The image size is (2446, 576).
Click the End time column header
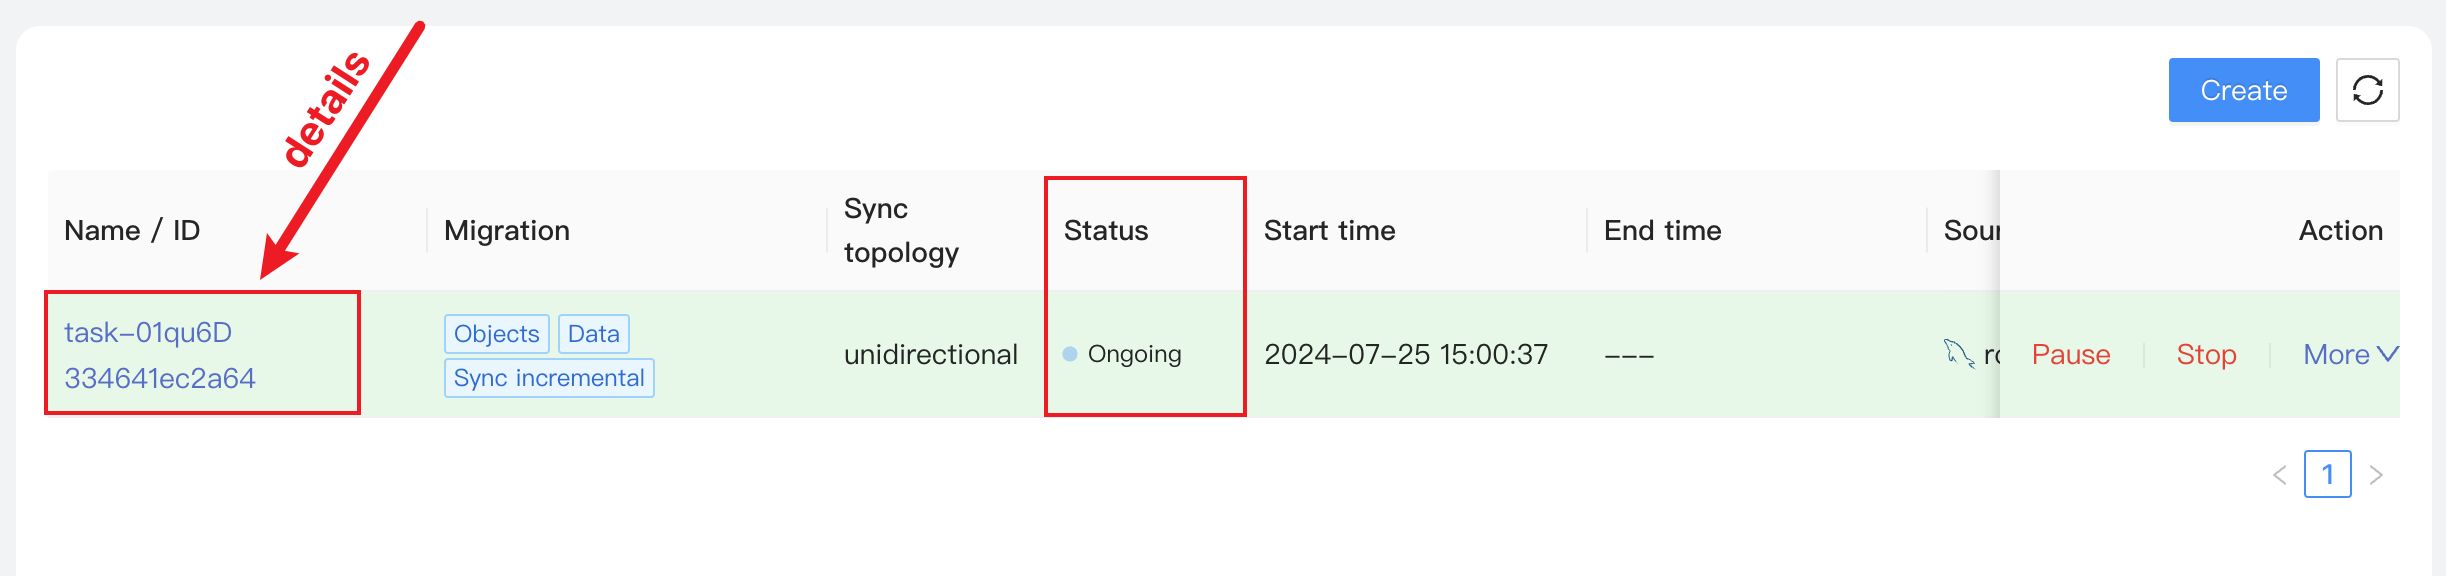click(x=1662, y=230)
